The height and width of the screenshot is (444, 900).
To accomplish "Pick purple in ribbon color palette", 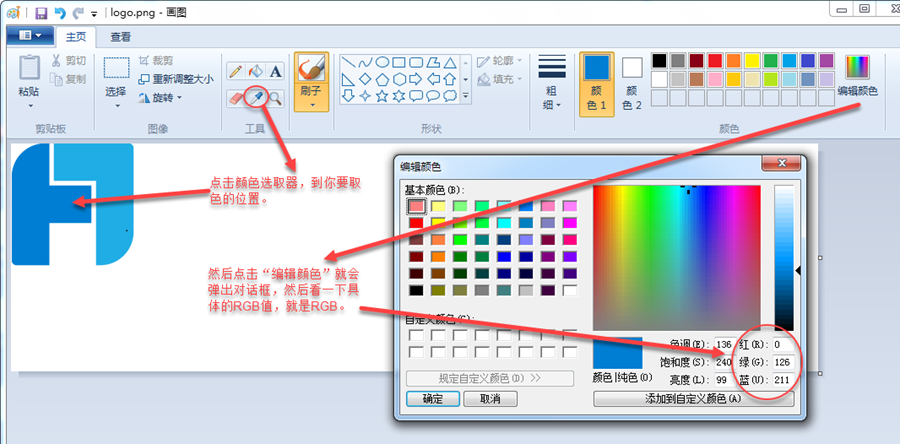I will click(x=826, y=60).
